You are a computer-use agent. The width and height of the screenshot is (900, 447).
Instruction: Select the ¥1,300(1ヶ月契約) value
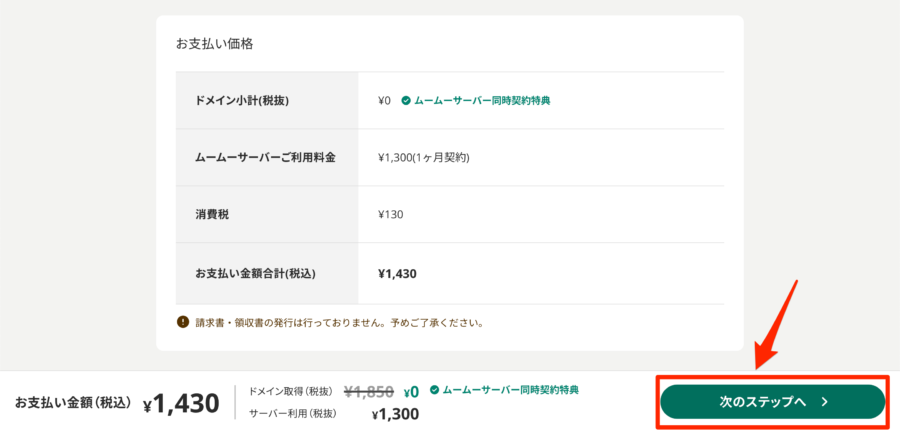click(424, 157)
